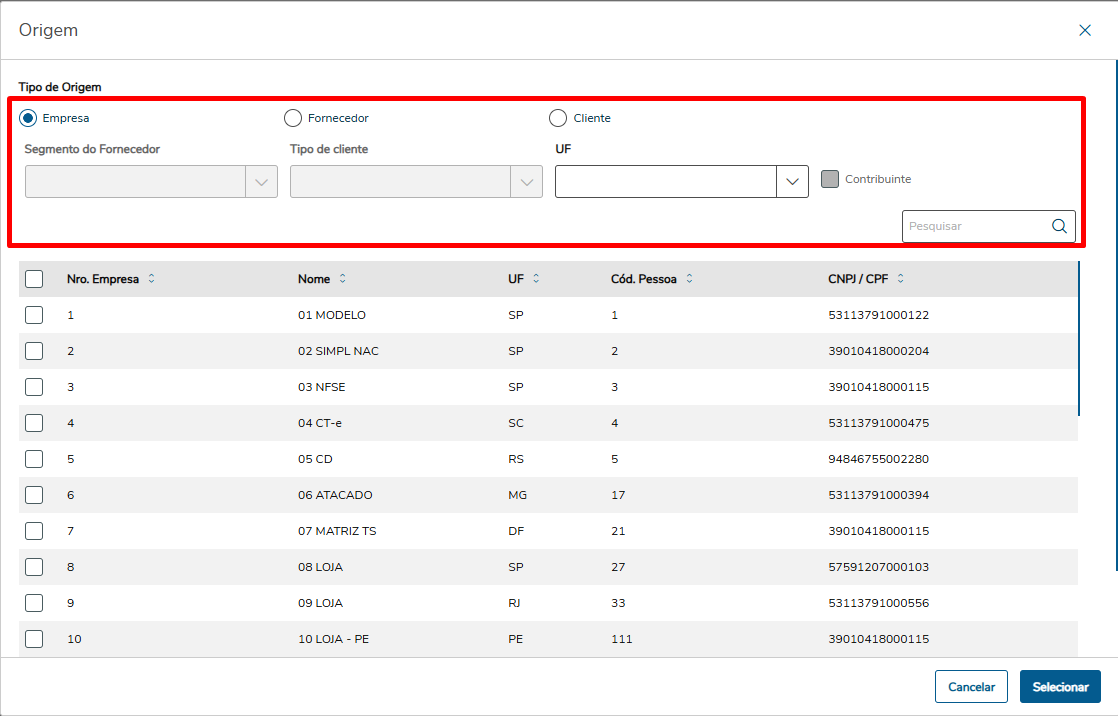Click CNPJ 57591207000103
The height and width of the screenshot is (716, 1118).
point(878,567)
